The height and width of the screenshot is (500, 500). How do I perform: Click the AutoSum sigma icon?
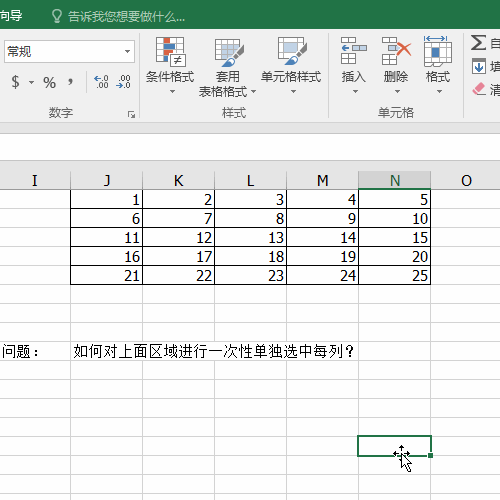[478, 43]
